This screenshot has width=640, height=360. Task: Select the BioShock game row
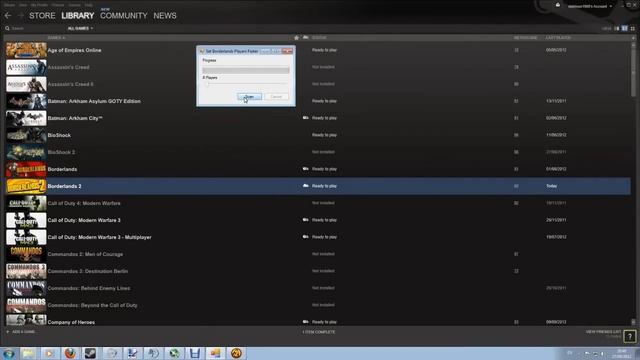coord(317,135)
